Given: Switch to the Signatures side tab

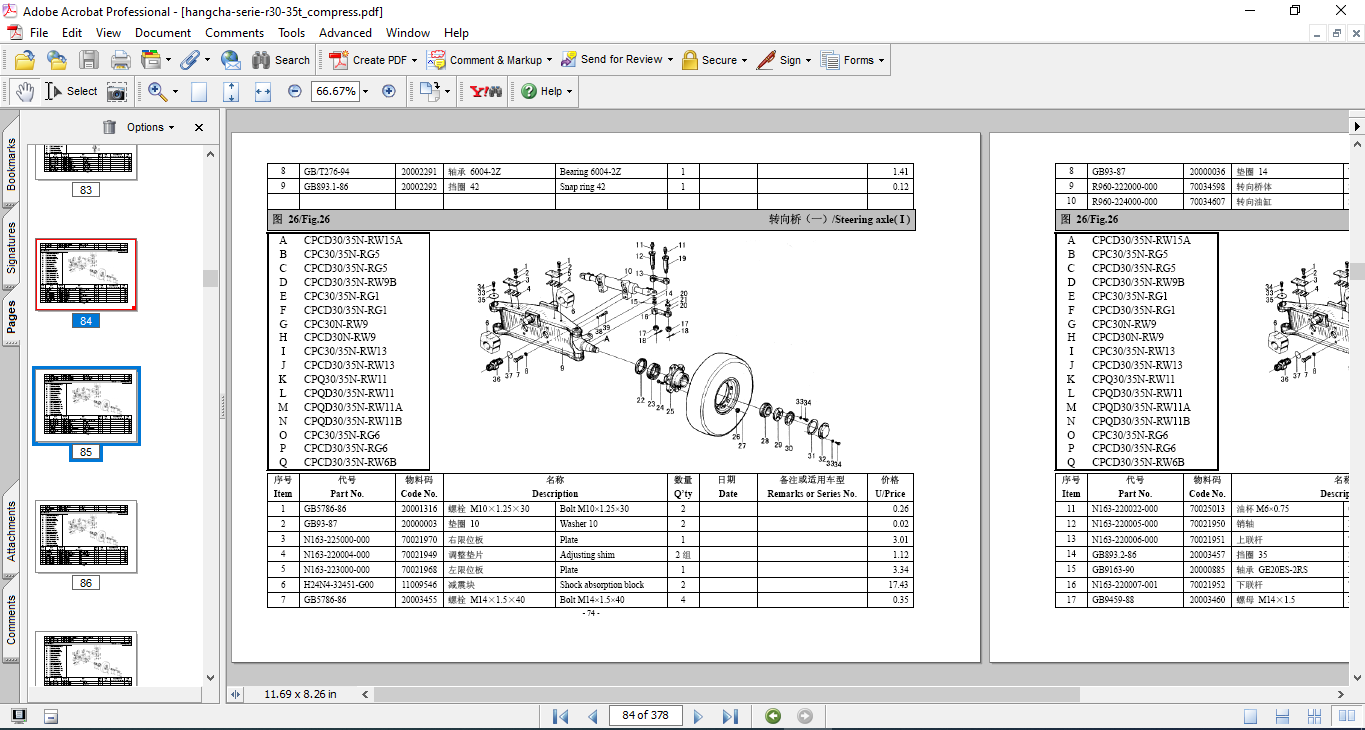Looking at the screenshot, I should coord(11,247).
